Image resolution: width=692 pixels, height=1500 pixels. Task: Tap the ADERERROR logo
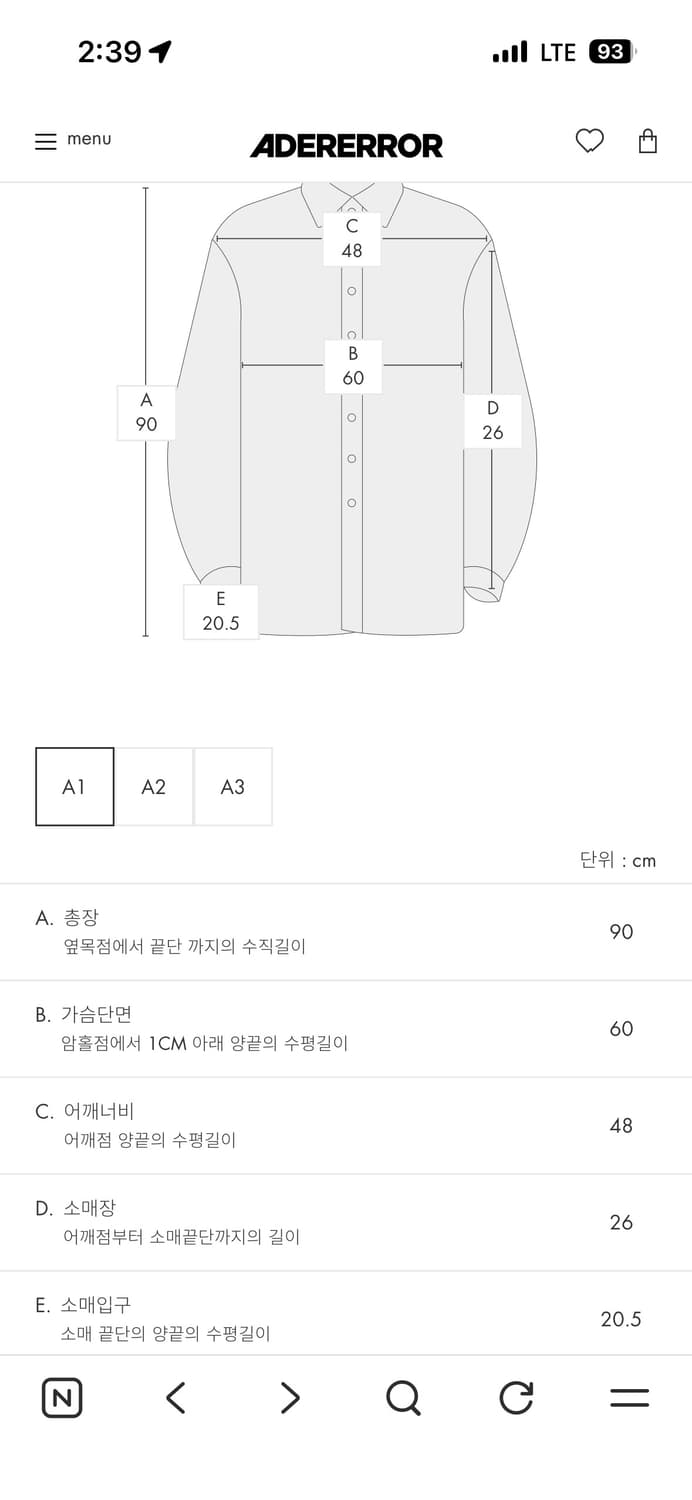(x=346, y=146)
